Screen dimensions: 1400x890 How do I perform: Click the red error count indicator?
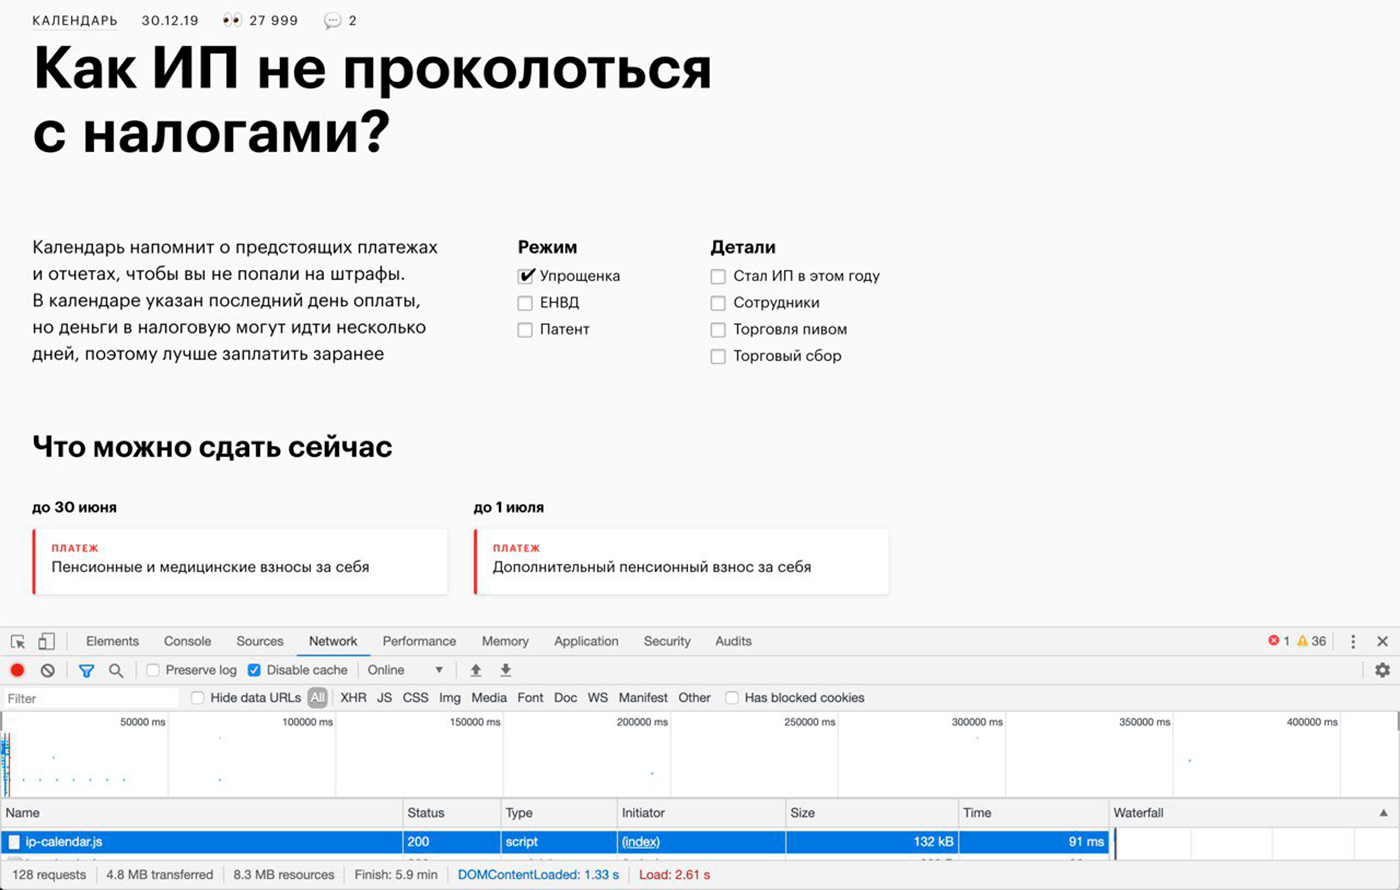click(x=1279, y=641)
